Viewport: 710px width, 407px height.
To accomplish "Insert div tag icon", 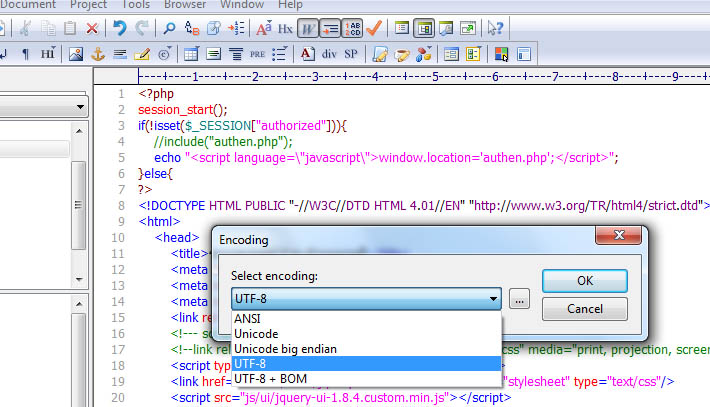I will click(329, 54).
